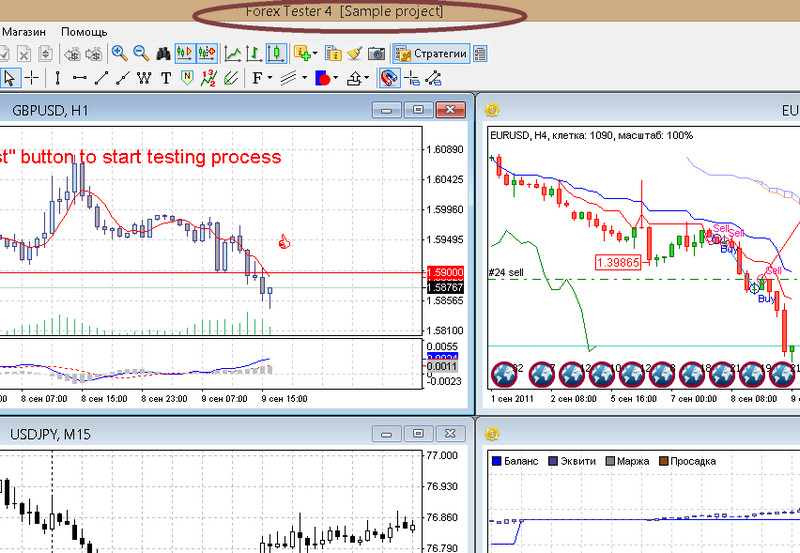Open the binoculars search tool
800x553 pixels.
click(163, 53)
